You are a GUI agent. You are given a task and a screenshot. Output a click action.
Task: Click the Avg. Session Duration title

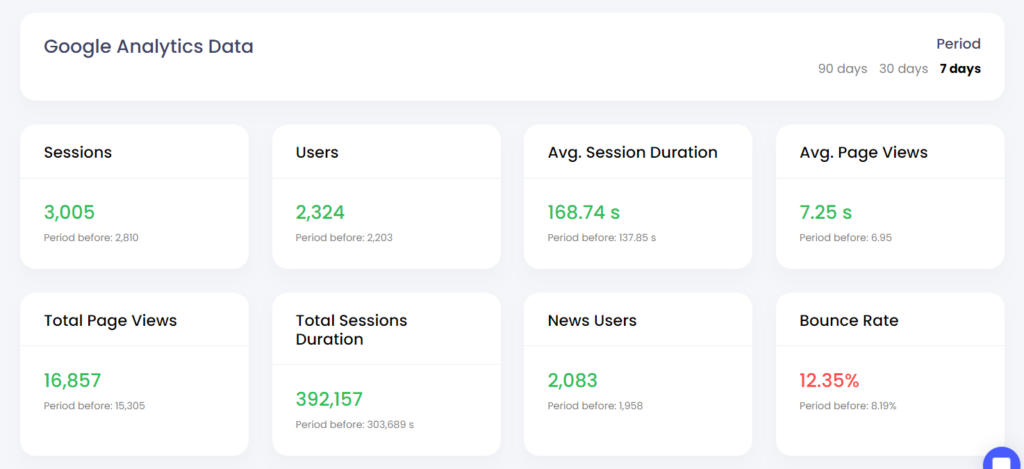coord(632,152)
